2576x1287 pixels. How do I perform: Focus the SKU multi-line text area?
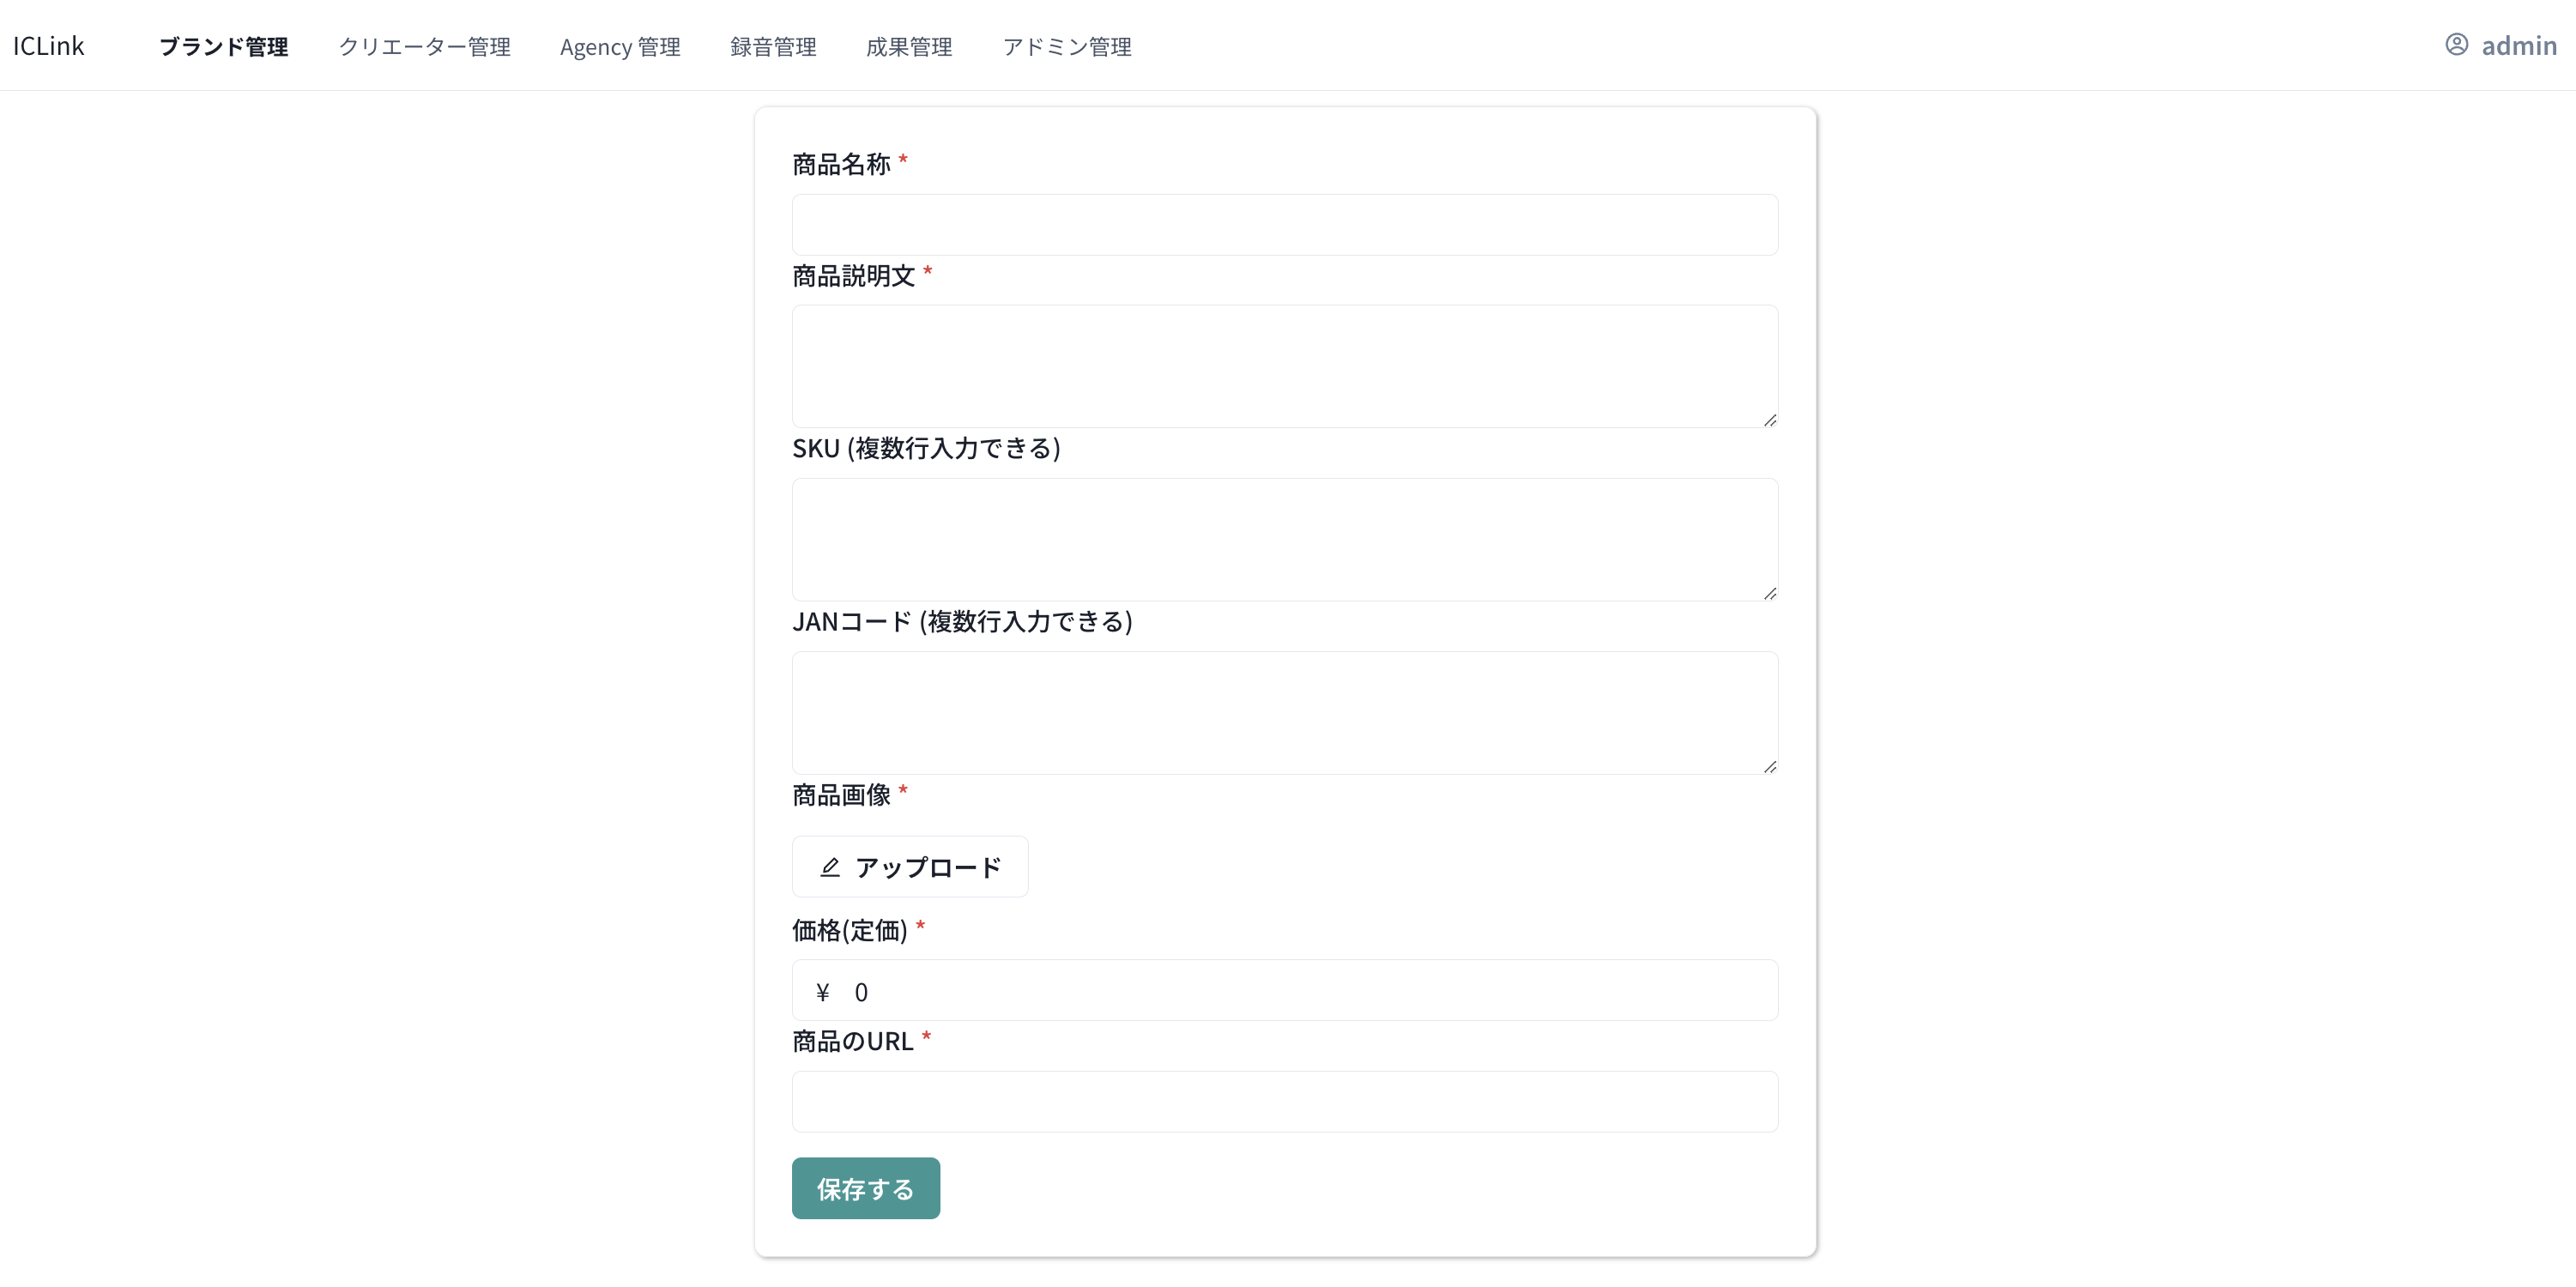pos(1285,539)
